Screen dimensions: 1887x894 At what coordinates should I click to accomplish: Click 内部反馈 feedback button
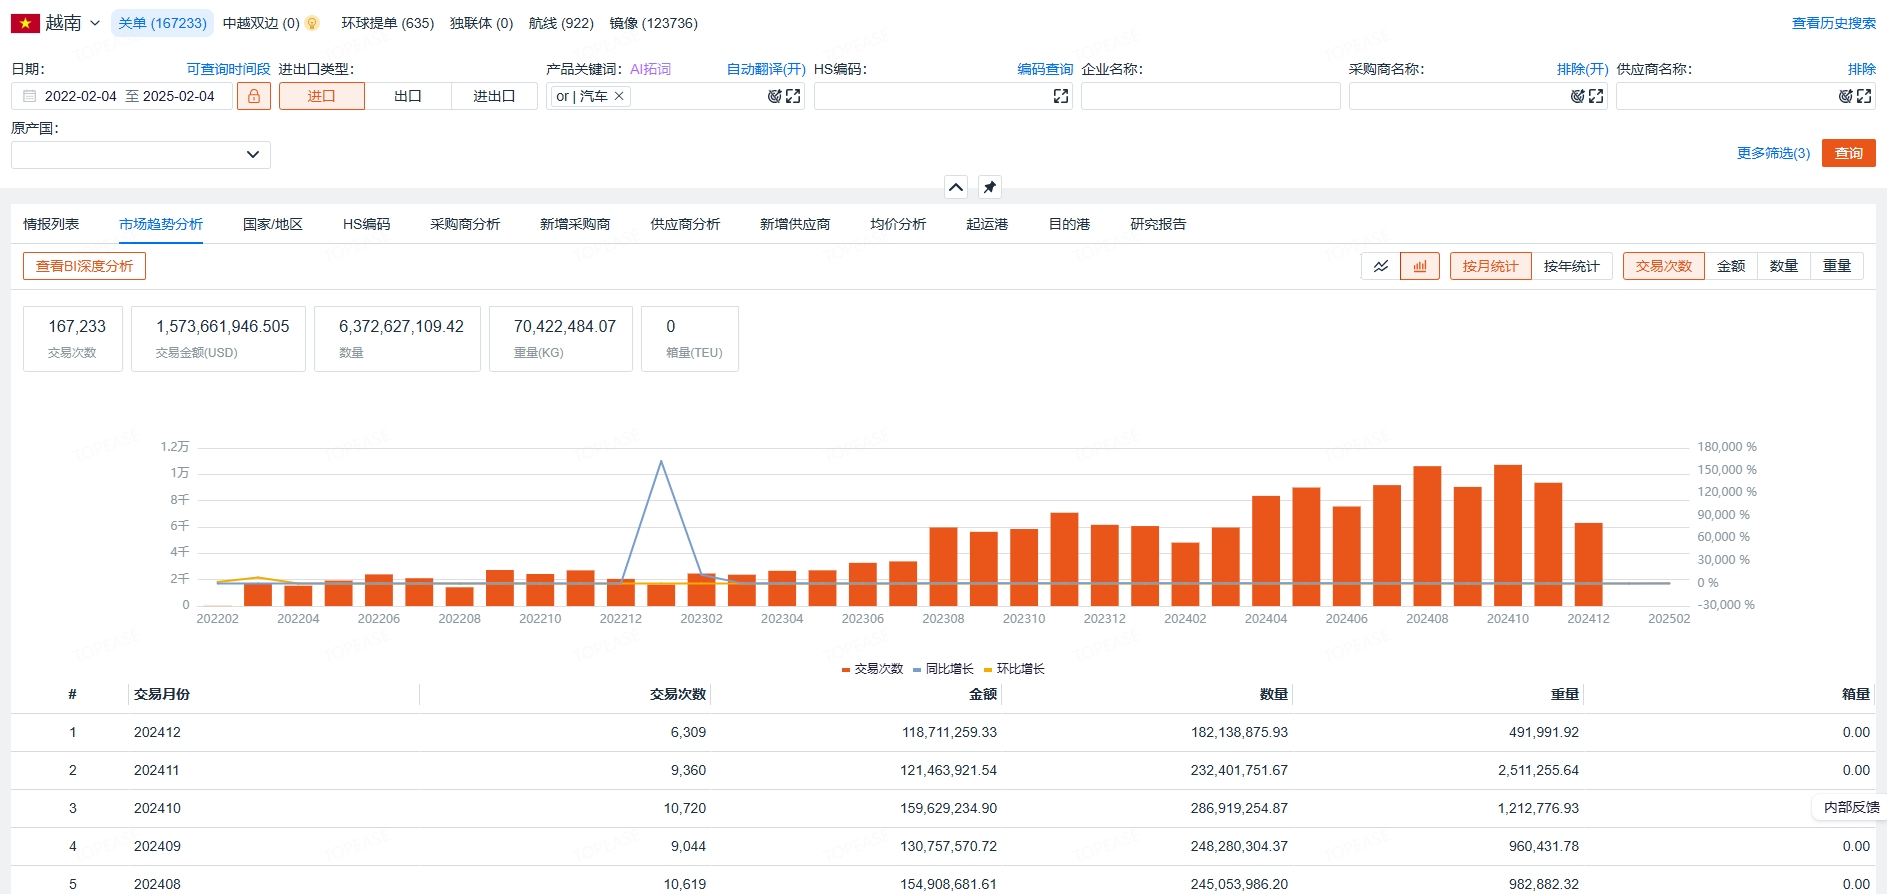pyautogui.click(x=1851, y=807)
